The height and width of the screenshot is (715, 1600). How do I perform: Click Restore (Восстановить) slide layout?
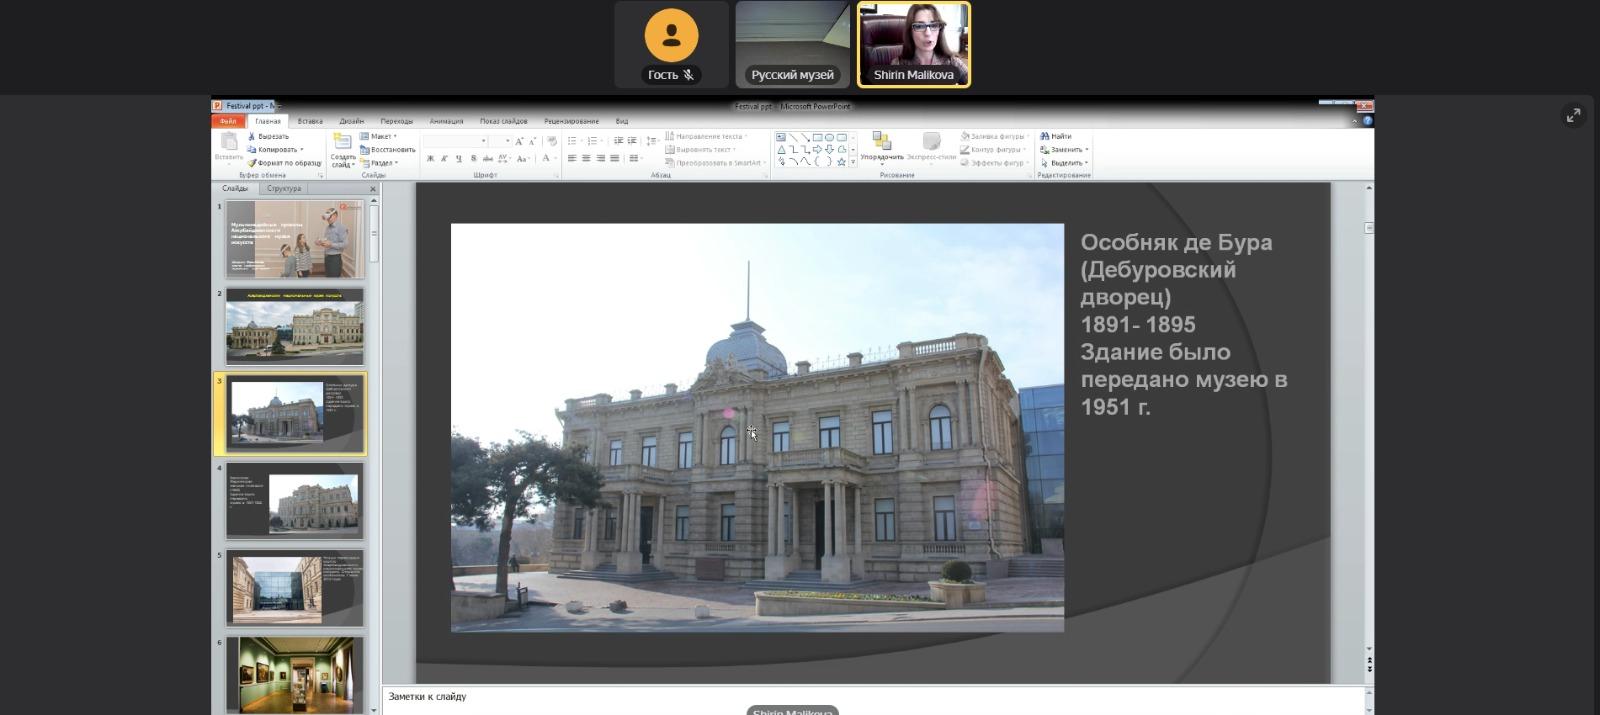pyautogui.click(x=387, y=150)
